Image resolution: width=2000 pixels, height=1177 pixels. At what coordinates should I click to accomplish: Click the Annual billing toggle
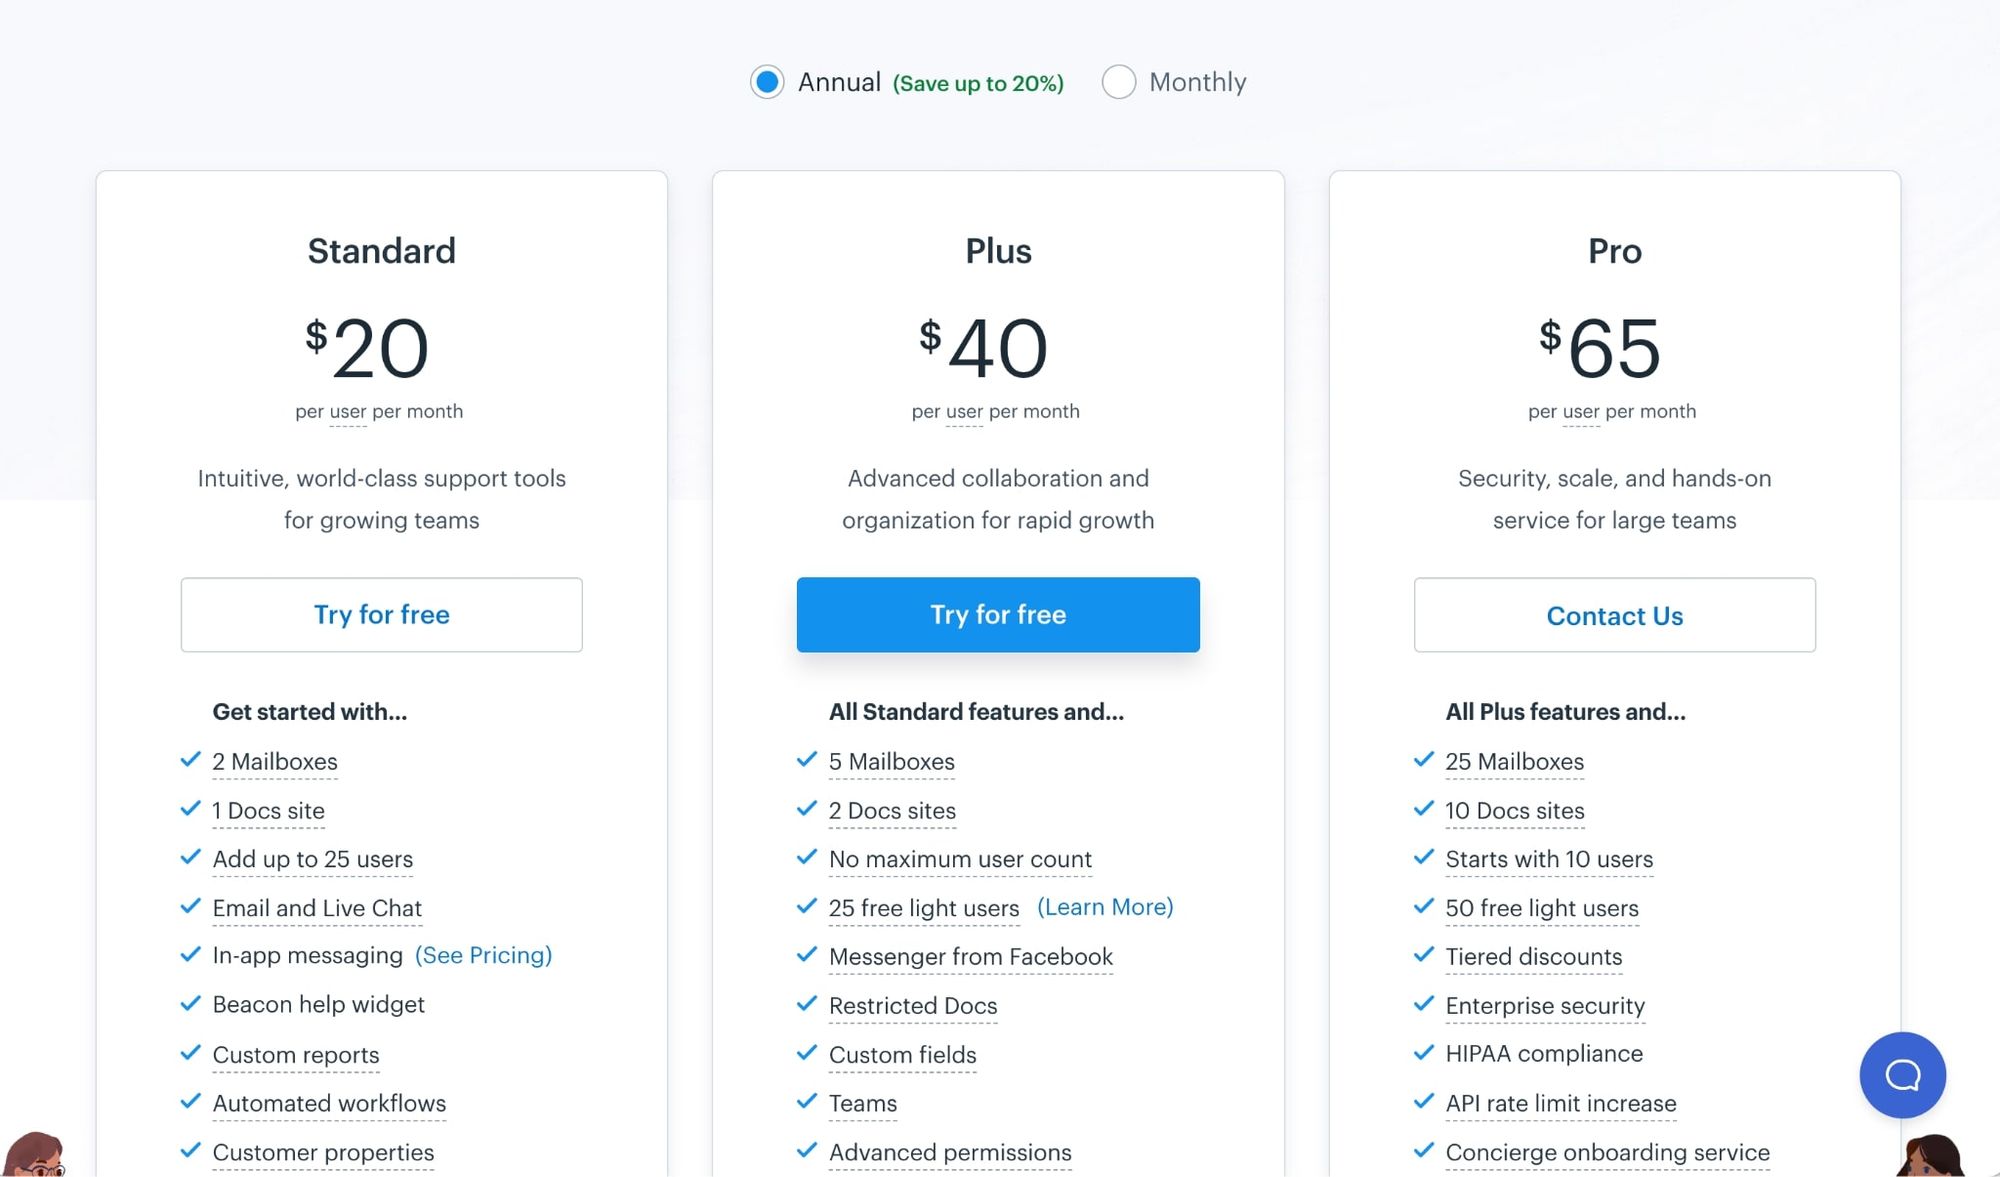769,80
